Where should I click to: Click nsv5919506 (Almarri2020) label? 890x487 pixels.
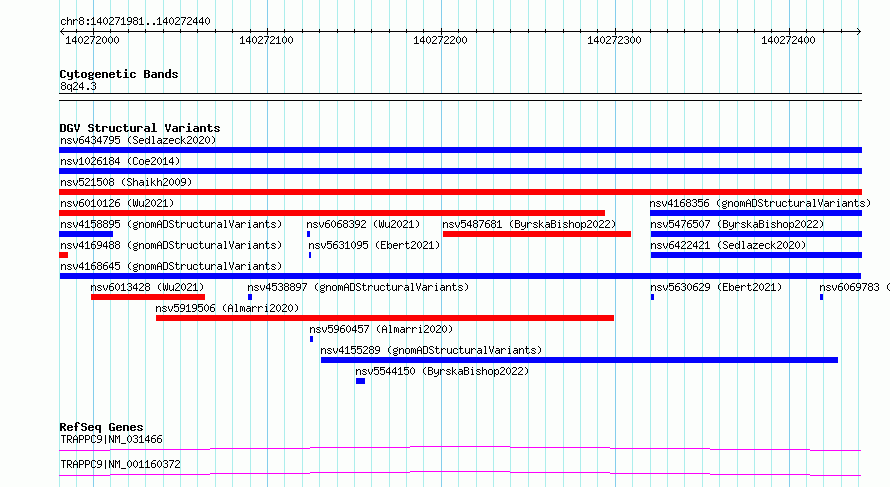pos(227,308)
